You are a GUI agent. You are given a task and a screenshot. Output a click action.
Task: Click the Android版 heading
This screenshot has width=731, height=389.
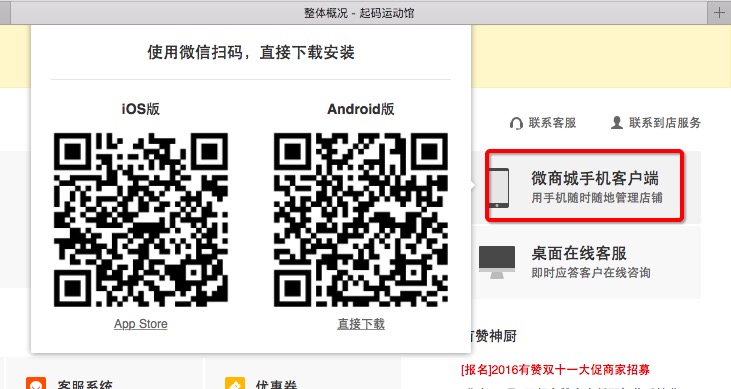tap(361, 109)
